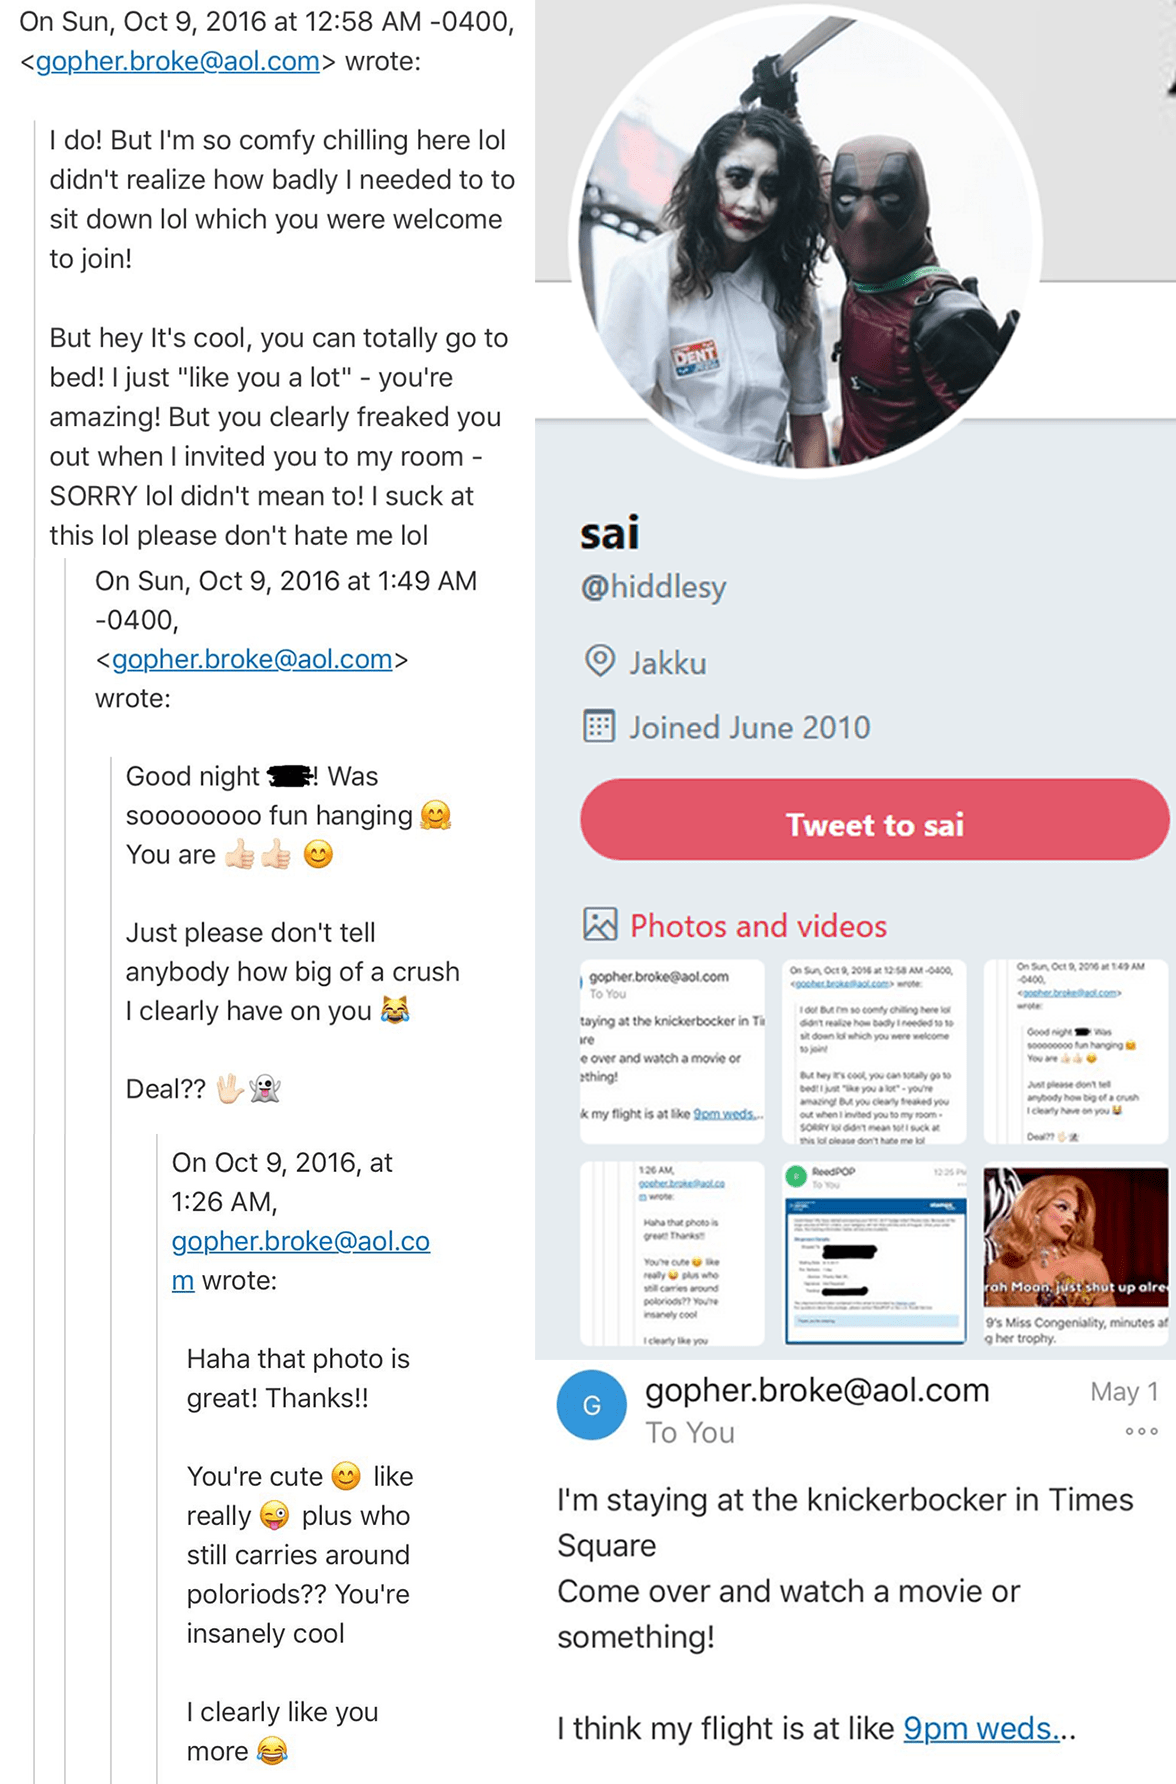Screen dimensions: 1176x1784
Task: Tap the 9pm weds date link
Action: pyautogui.click(x=981, y=1728)
